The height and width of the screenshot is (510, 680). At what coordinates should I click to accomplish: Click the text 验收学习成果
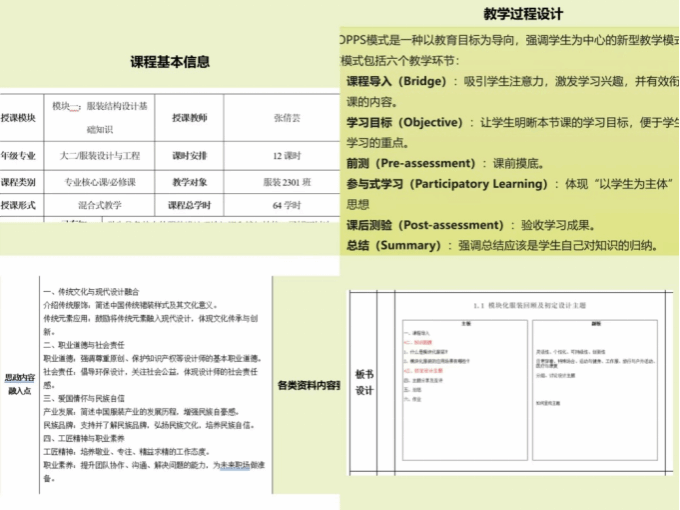coord(555,225)
